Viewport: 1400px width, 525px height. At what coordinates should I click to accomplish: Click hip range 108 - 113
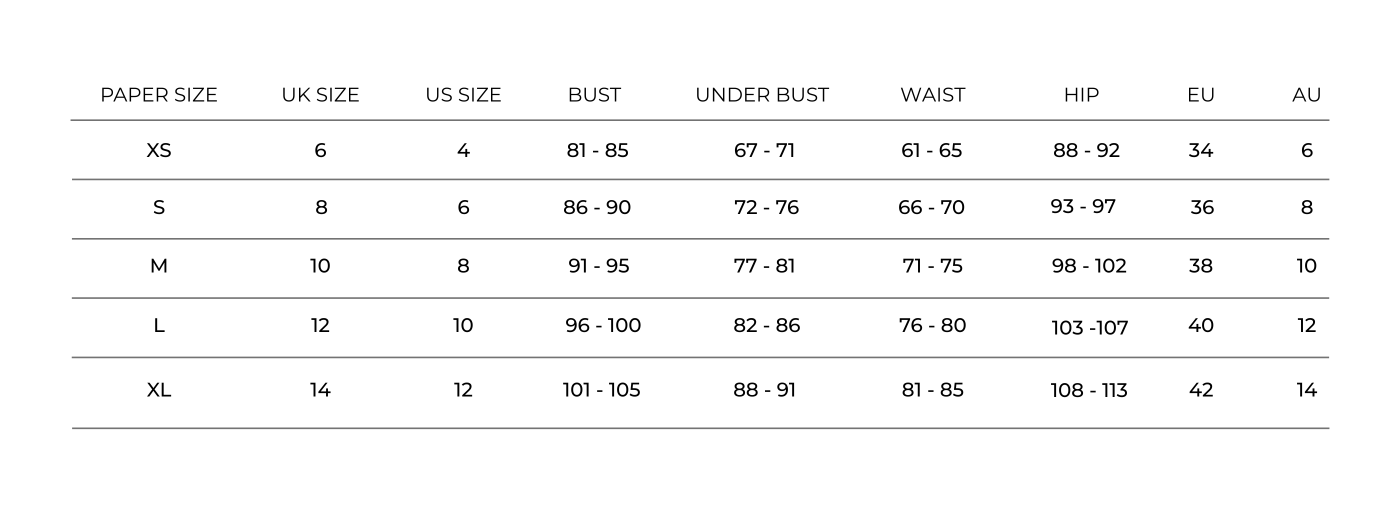click(1088, 390)
